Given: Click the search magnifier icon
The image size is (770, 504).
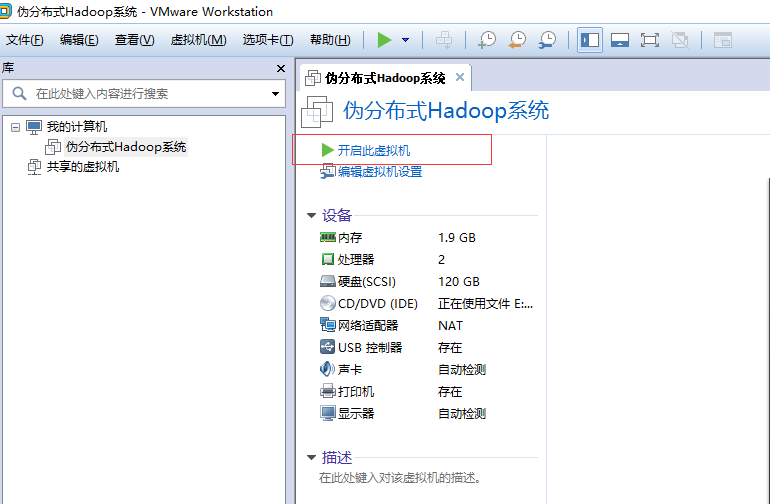Looking at the screenshot, I should coord(19,93).
